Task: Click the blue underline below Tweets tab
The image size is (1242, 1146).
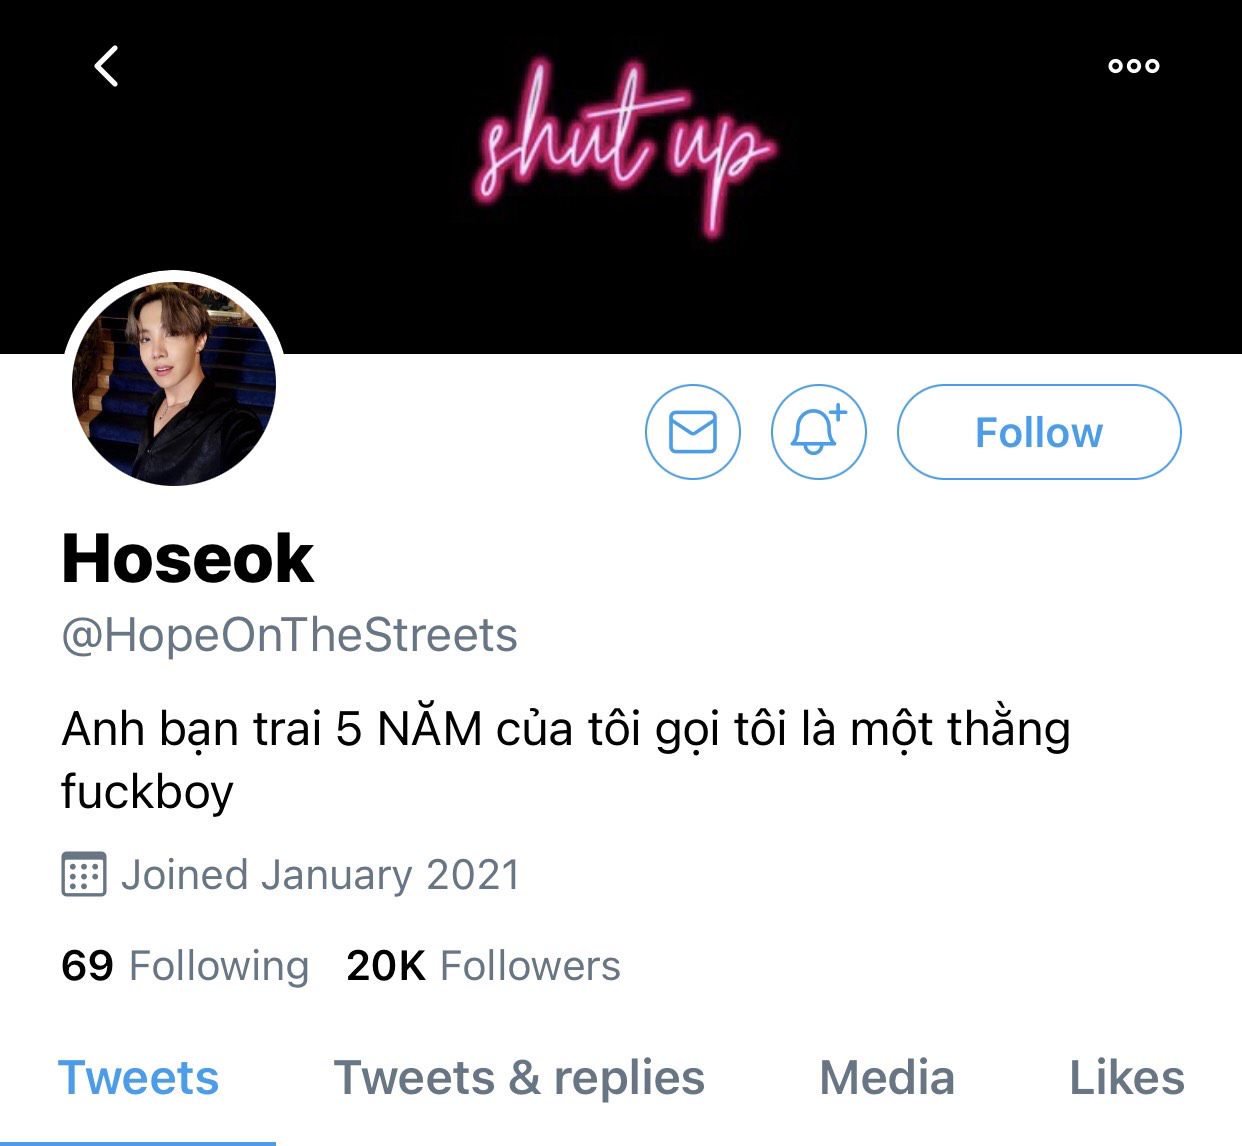Action: click(138, 1142)
